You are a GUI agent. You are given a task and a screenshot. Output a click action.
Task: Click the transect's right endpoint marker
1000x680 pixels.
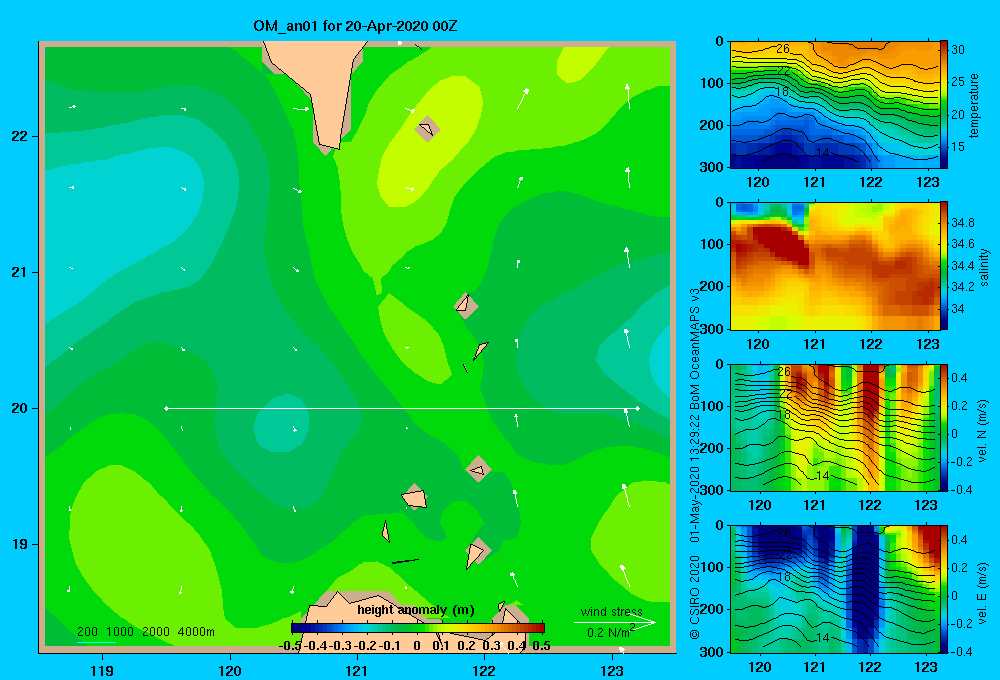pos(638,408)
